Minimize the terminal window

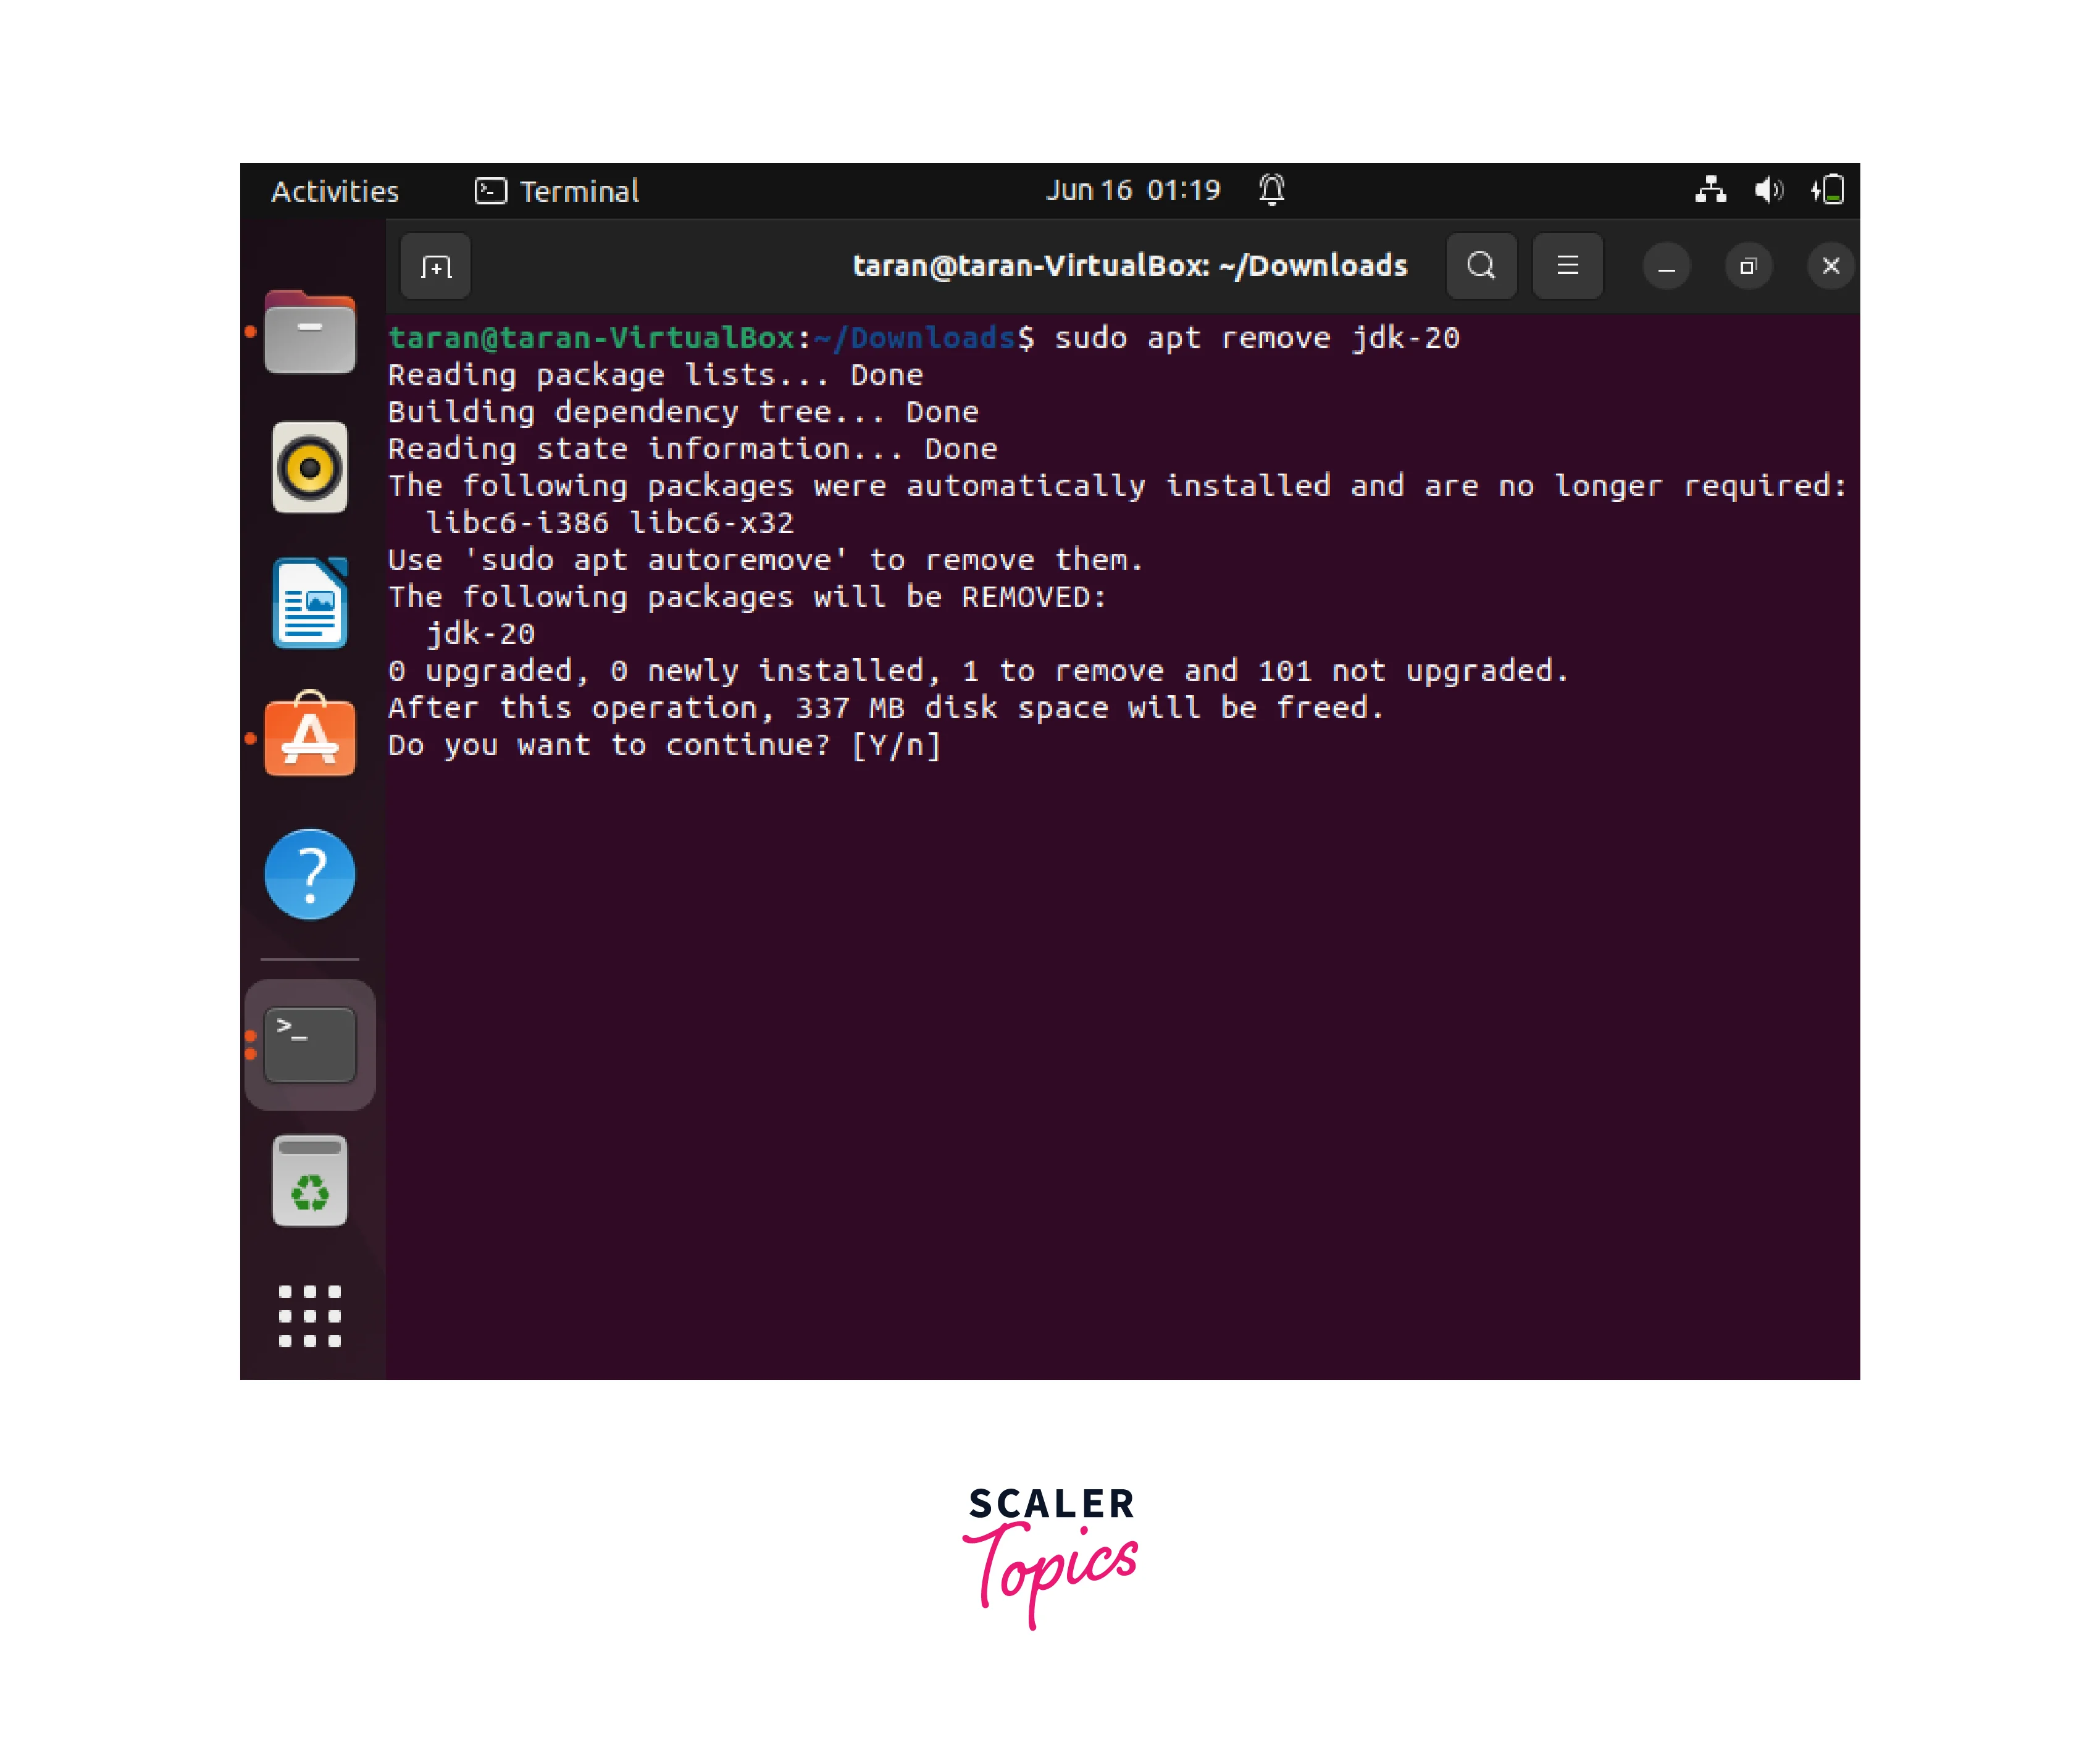tap(1666, 267)
